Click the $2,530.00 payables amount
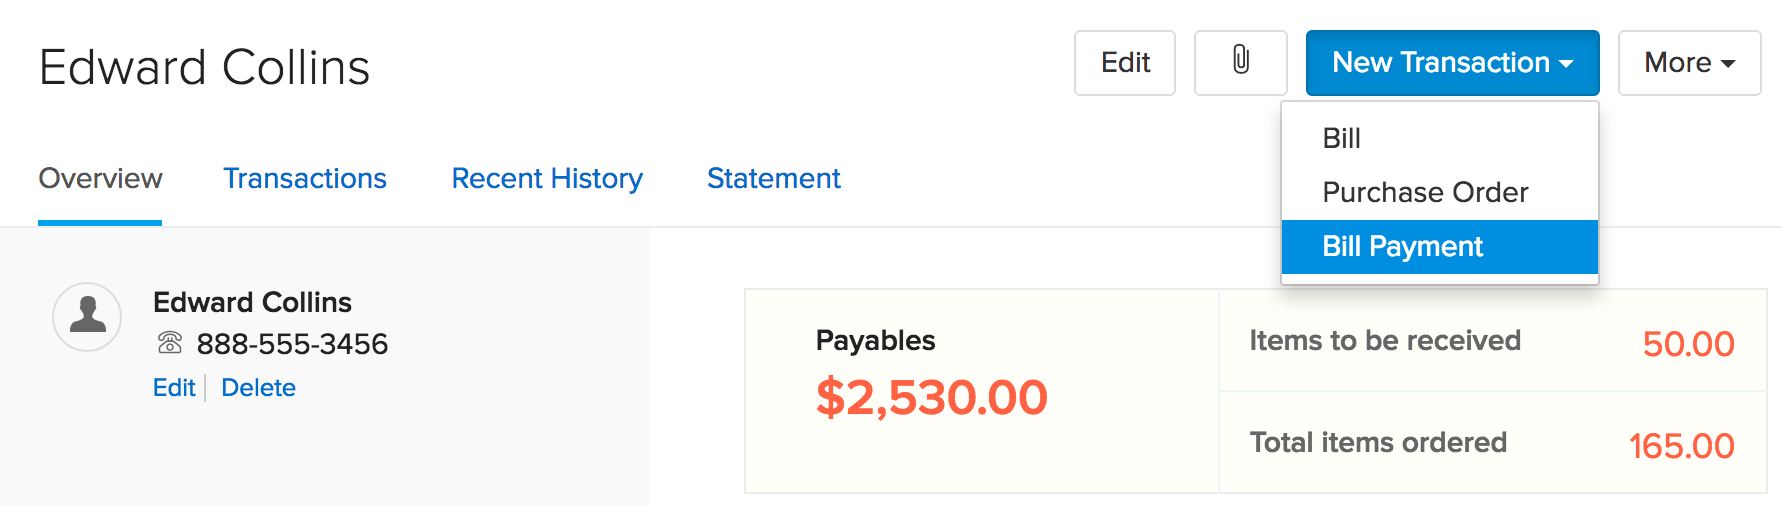The width and height of the screenshot is (1782, 506). click(x=931, y=397)
